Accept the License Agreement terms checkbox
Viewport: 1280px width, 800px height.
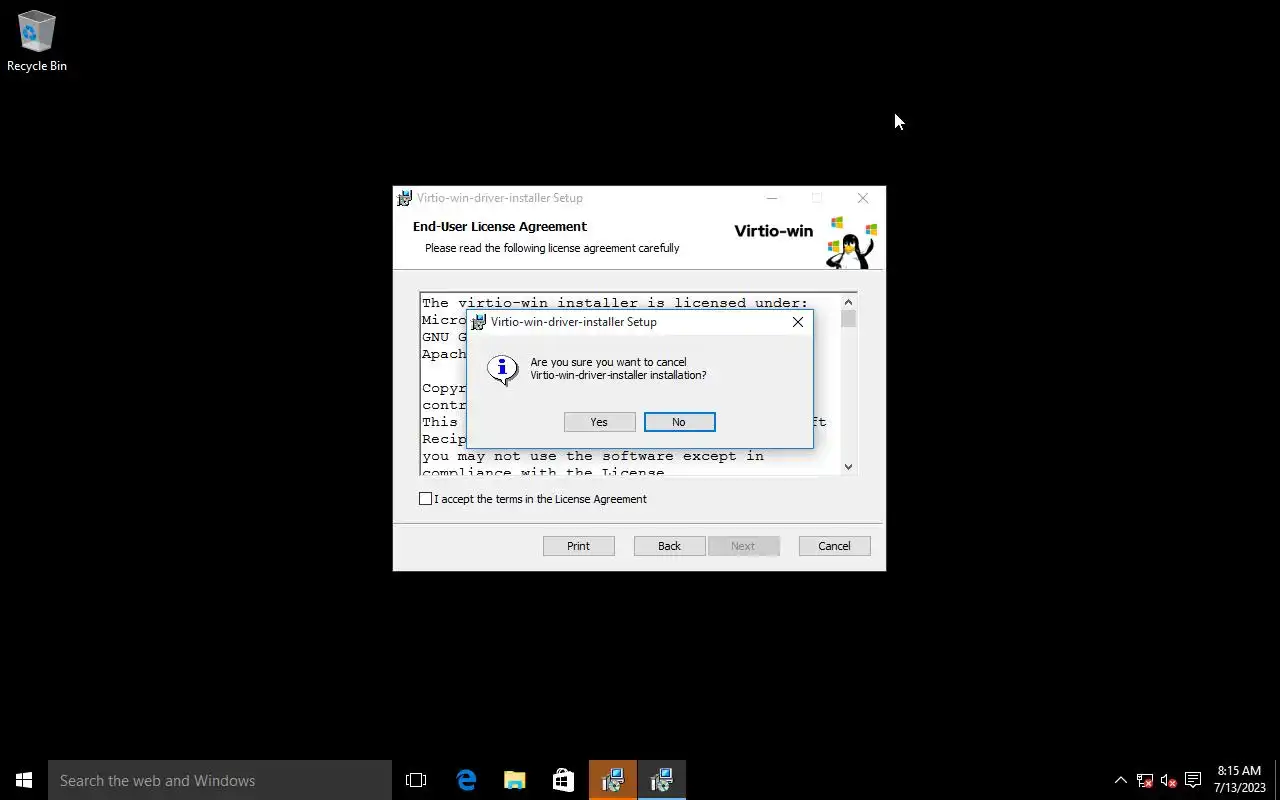pyautogui.click(x=426, y=499)
